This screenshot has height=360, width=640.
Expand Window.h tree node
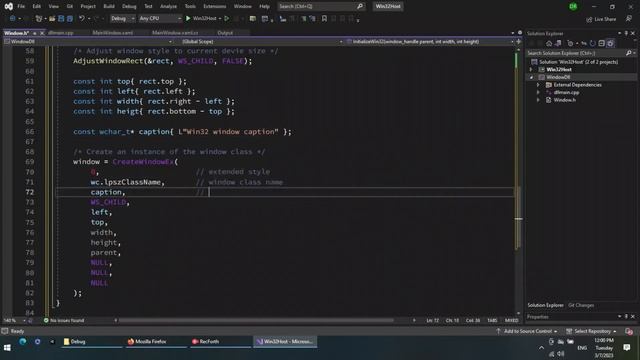pos(538,100)
